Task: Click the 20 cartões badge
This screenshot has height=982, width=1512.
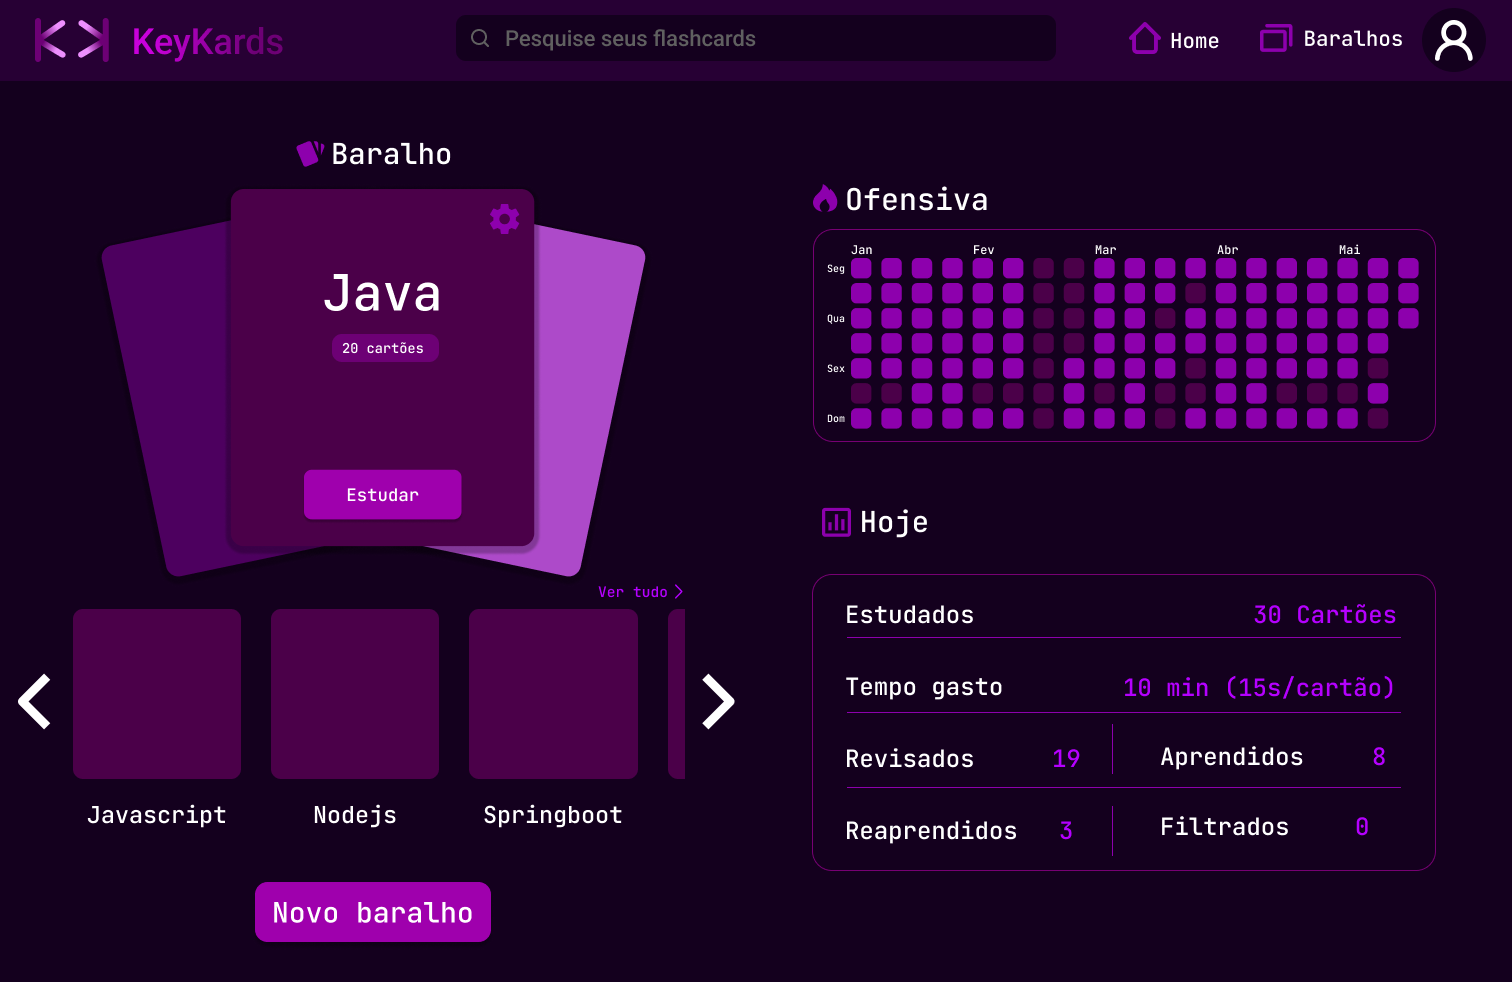Action: click(x=383, y=348)
